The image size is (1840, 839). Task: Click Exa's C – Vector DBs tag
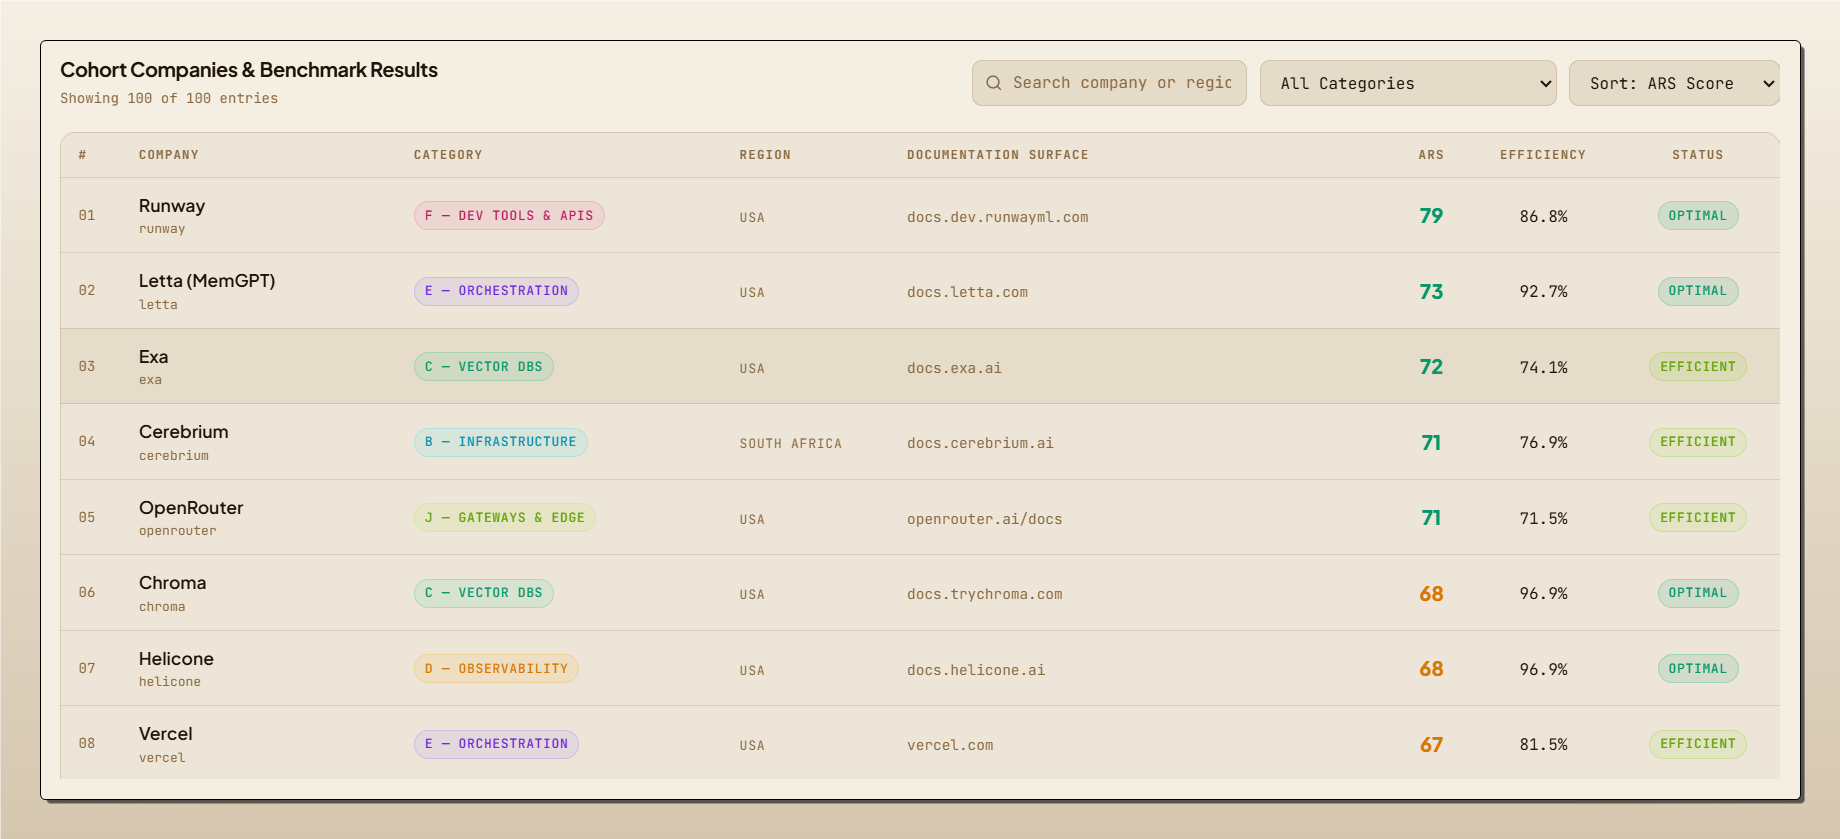[x=484, y=367]
